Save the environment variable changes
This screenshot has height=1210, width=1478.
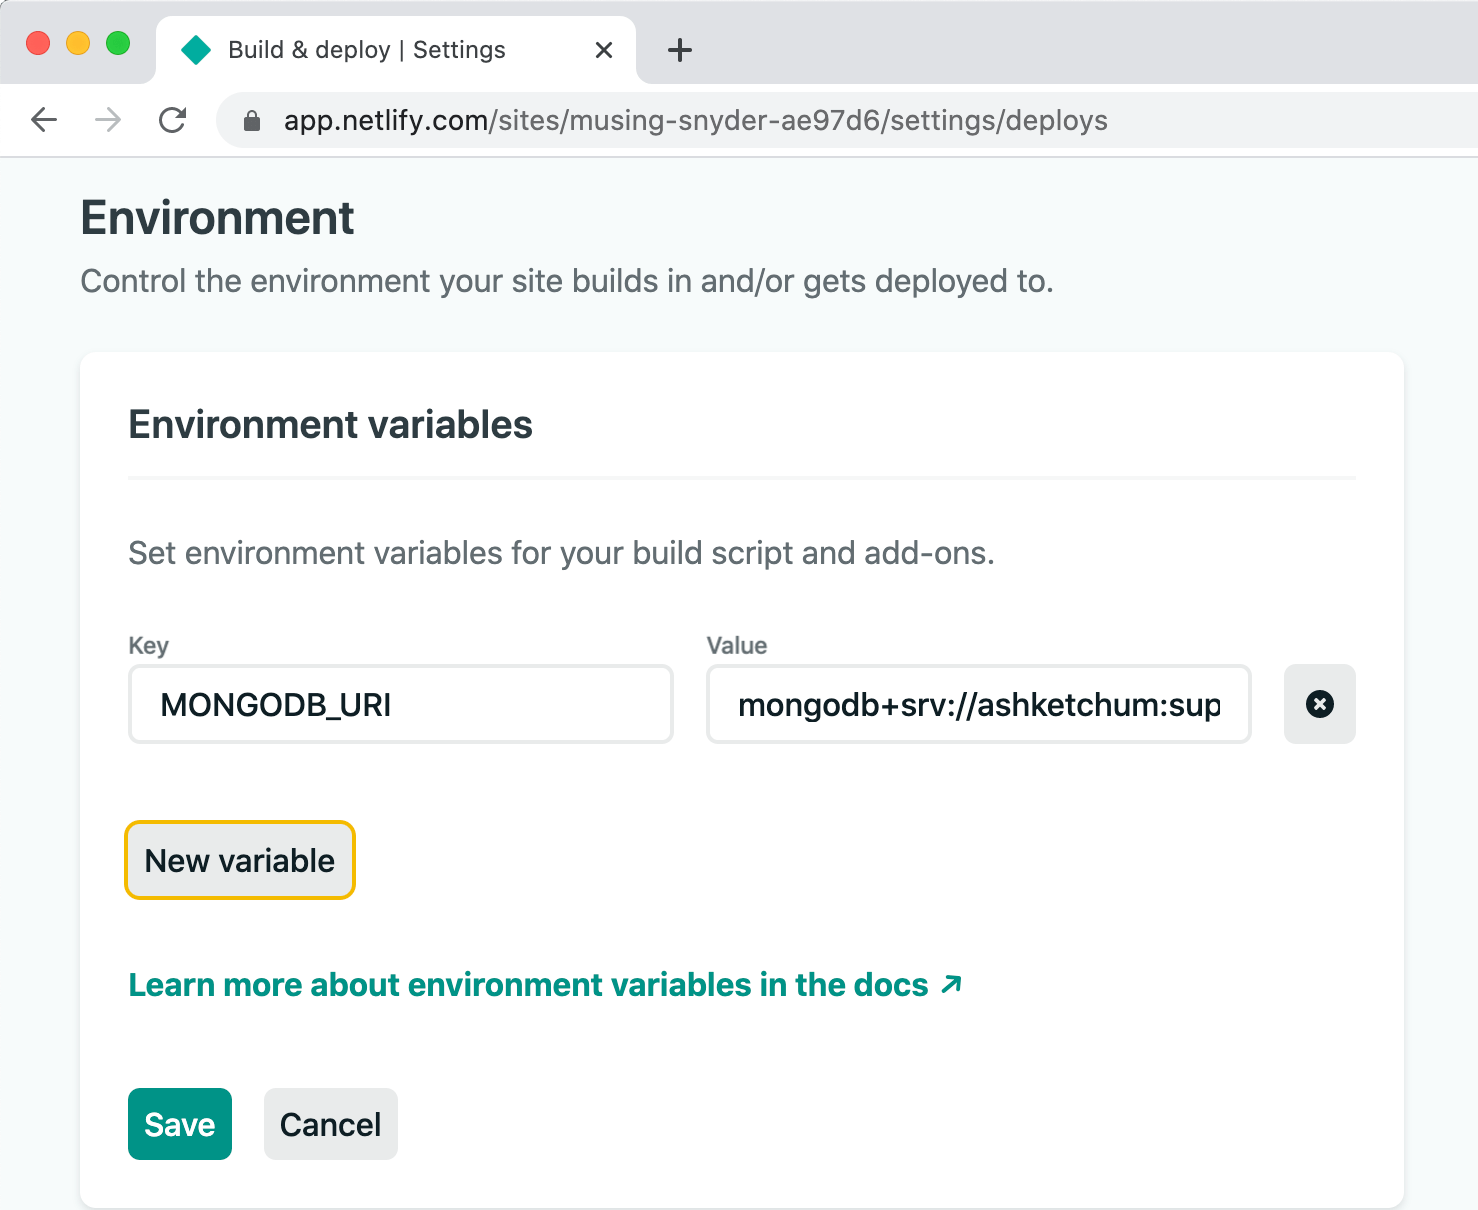coord(179,1124)
